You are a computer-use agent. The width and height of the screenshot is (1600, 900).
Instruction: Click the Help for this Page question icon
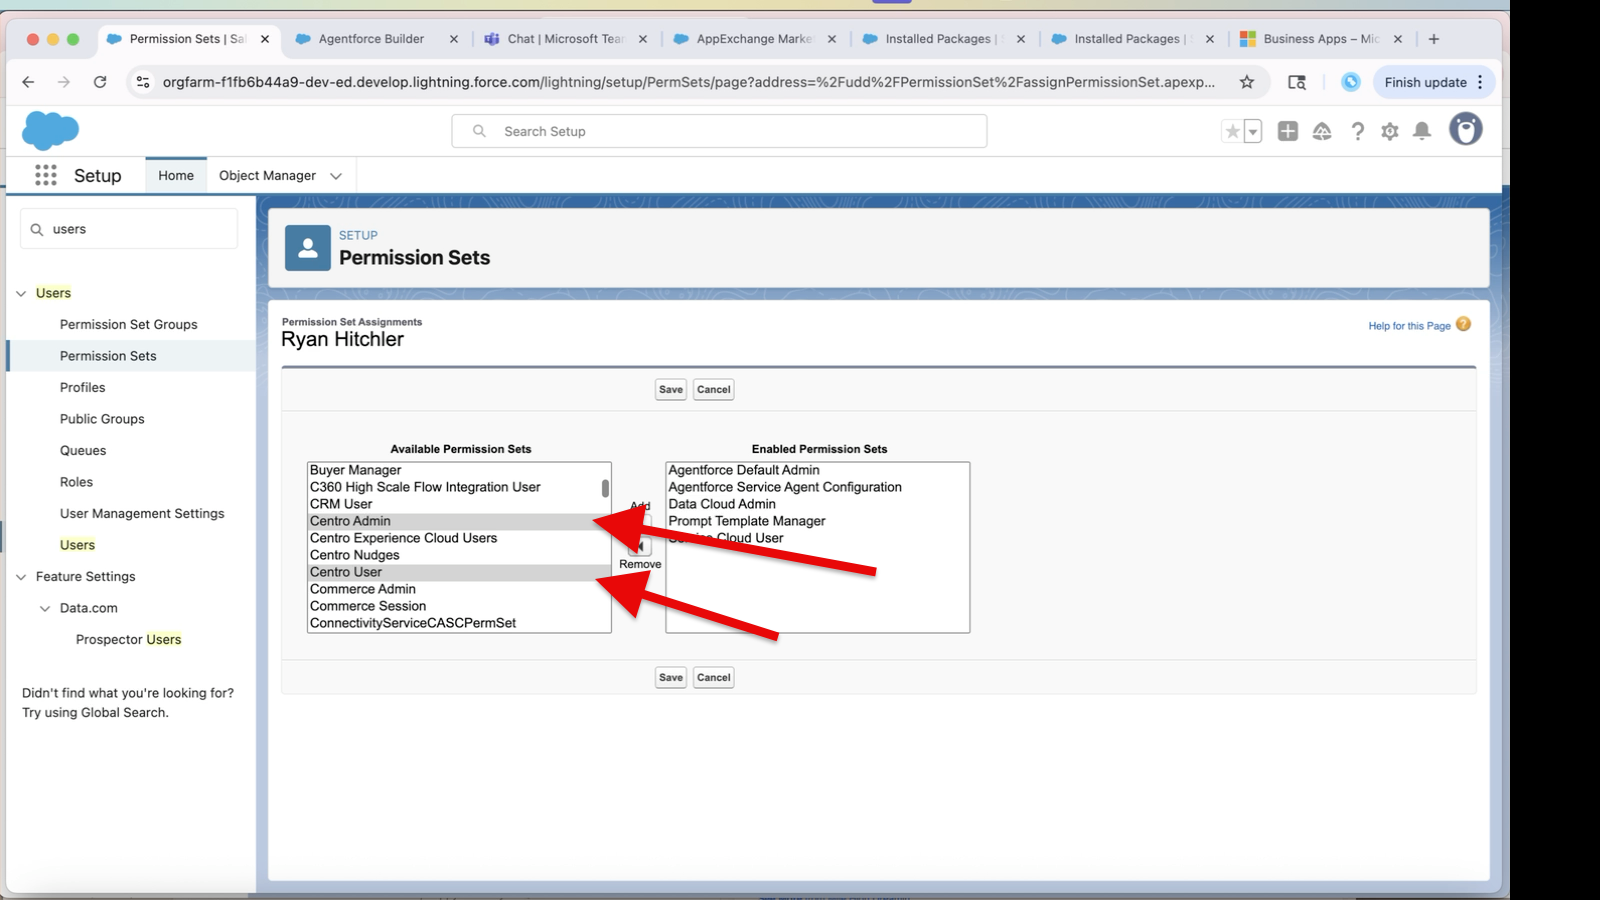click(x=1464, y=324)
